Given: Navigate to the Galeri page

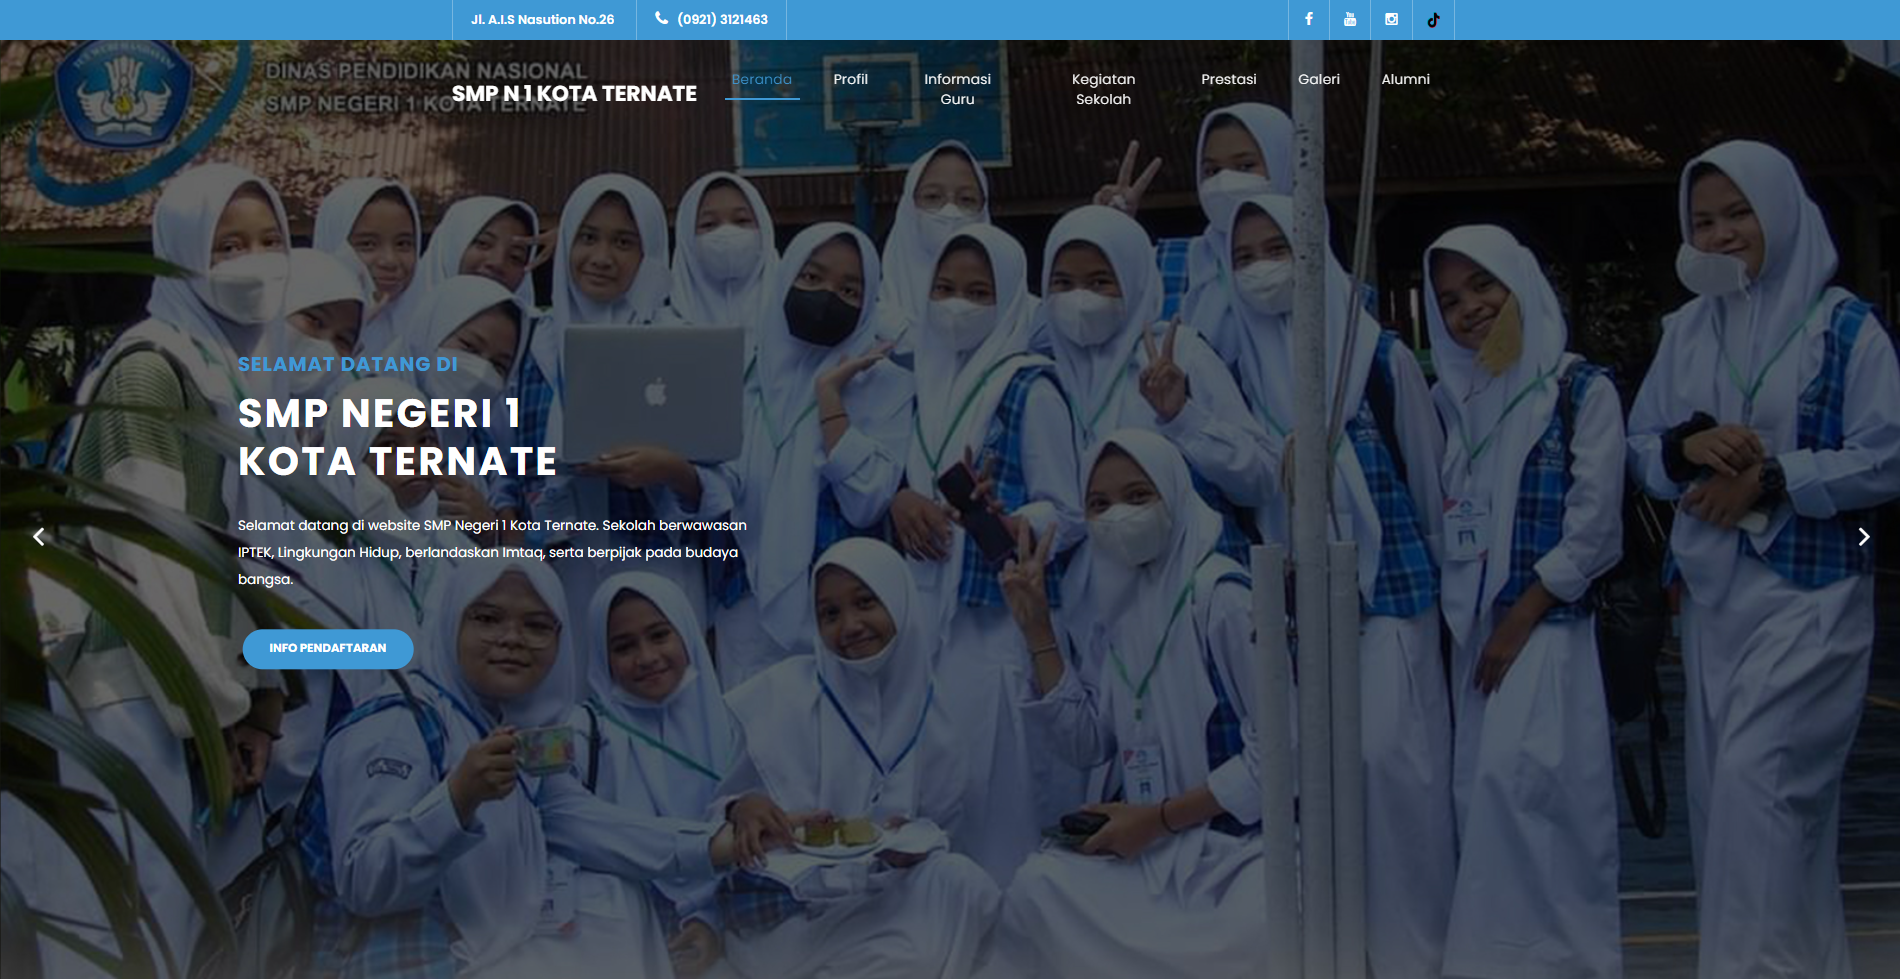Looking at the screenshot, I should (x=1318, y=79).
